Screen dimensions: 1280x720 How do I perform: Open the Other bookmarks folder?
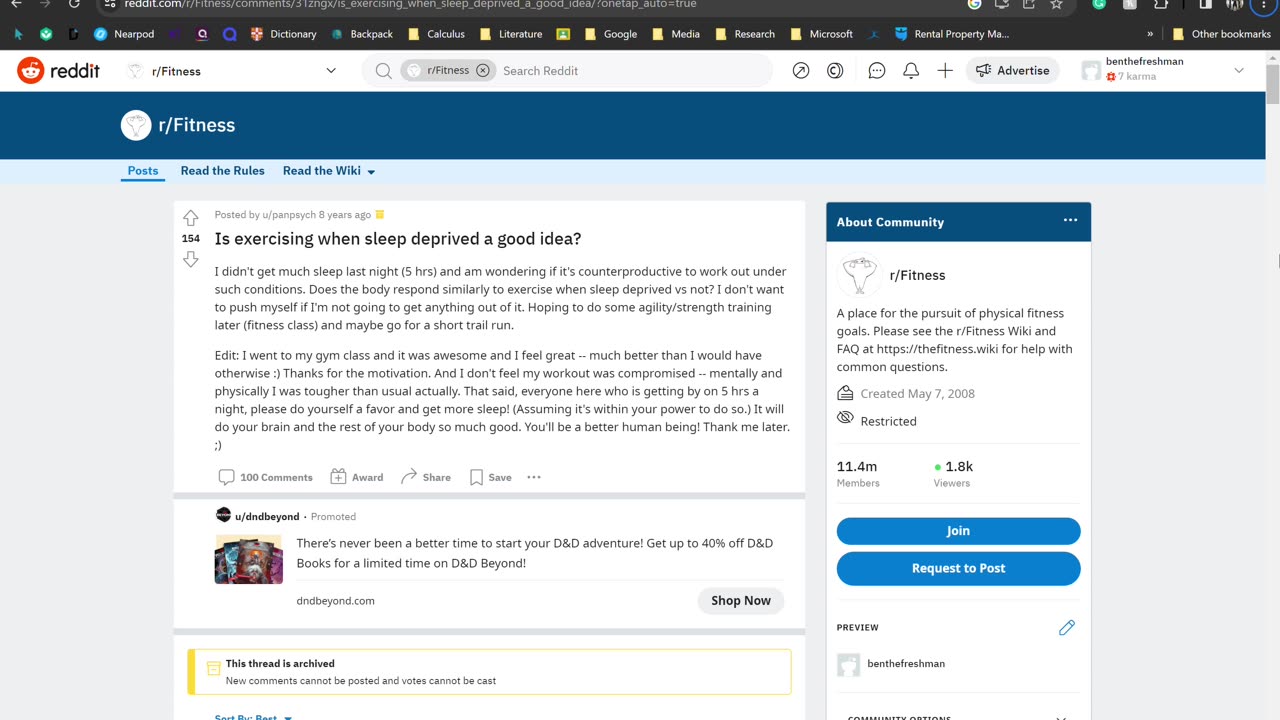(x=1221, y=34)
